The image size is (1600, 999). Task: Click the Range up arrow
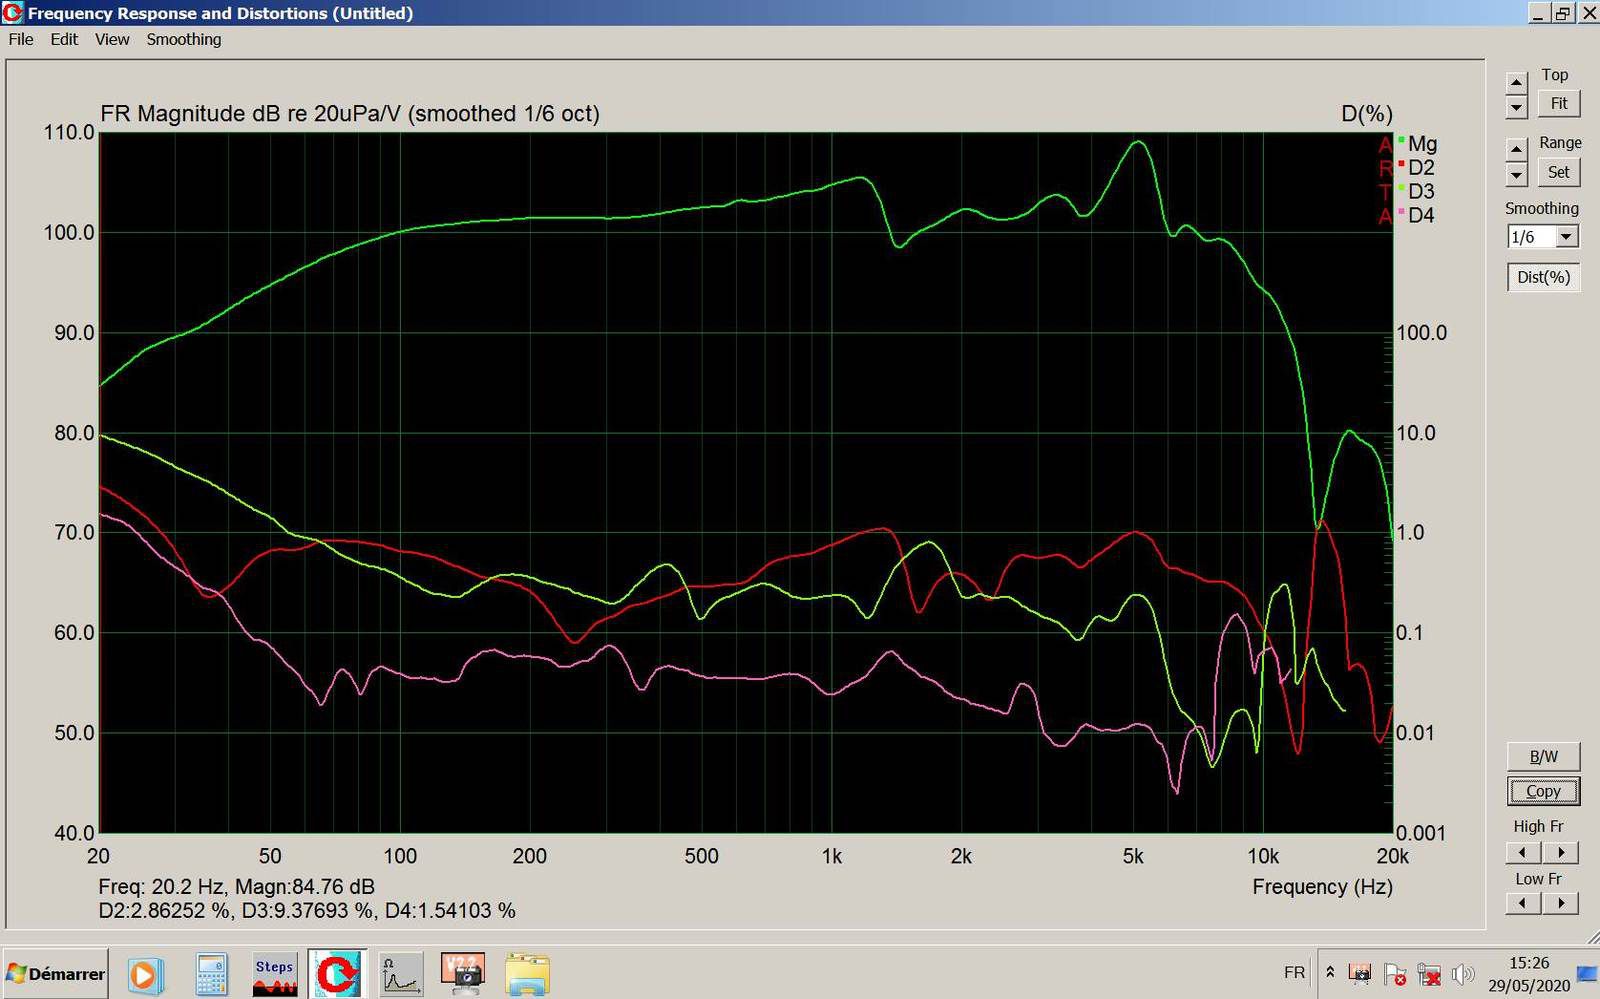pos(1517,149)
